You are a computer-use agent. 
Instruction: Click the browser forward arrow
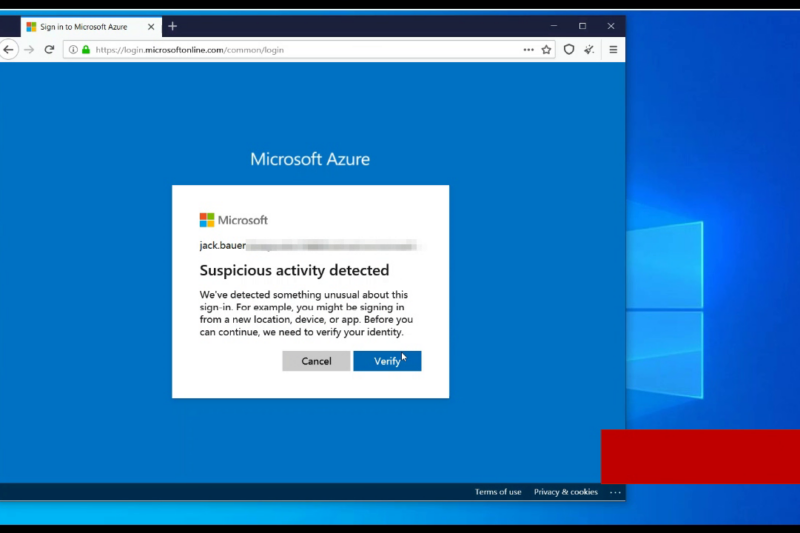click(29, 49)
